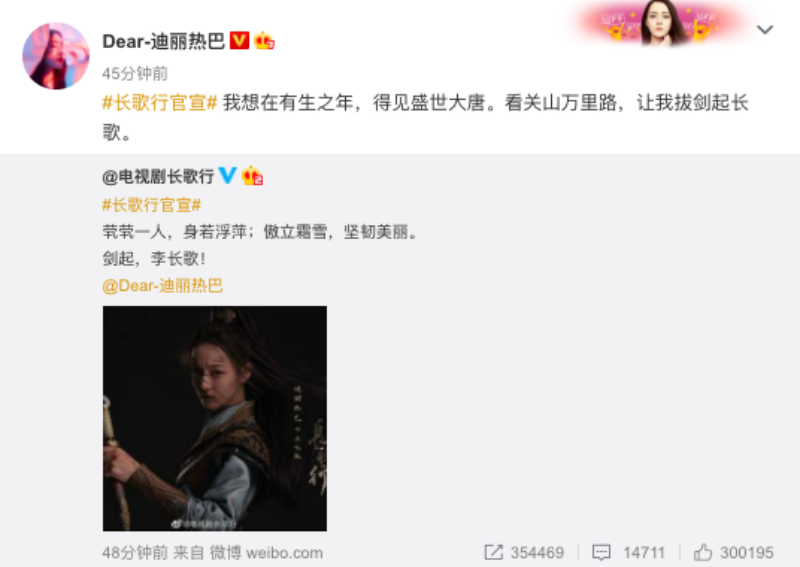The image size is (800, 567).
Task: Open the comments speech bubble icon
Action: pos(601,552)
